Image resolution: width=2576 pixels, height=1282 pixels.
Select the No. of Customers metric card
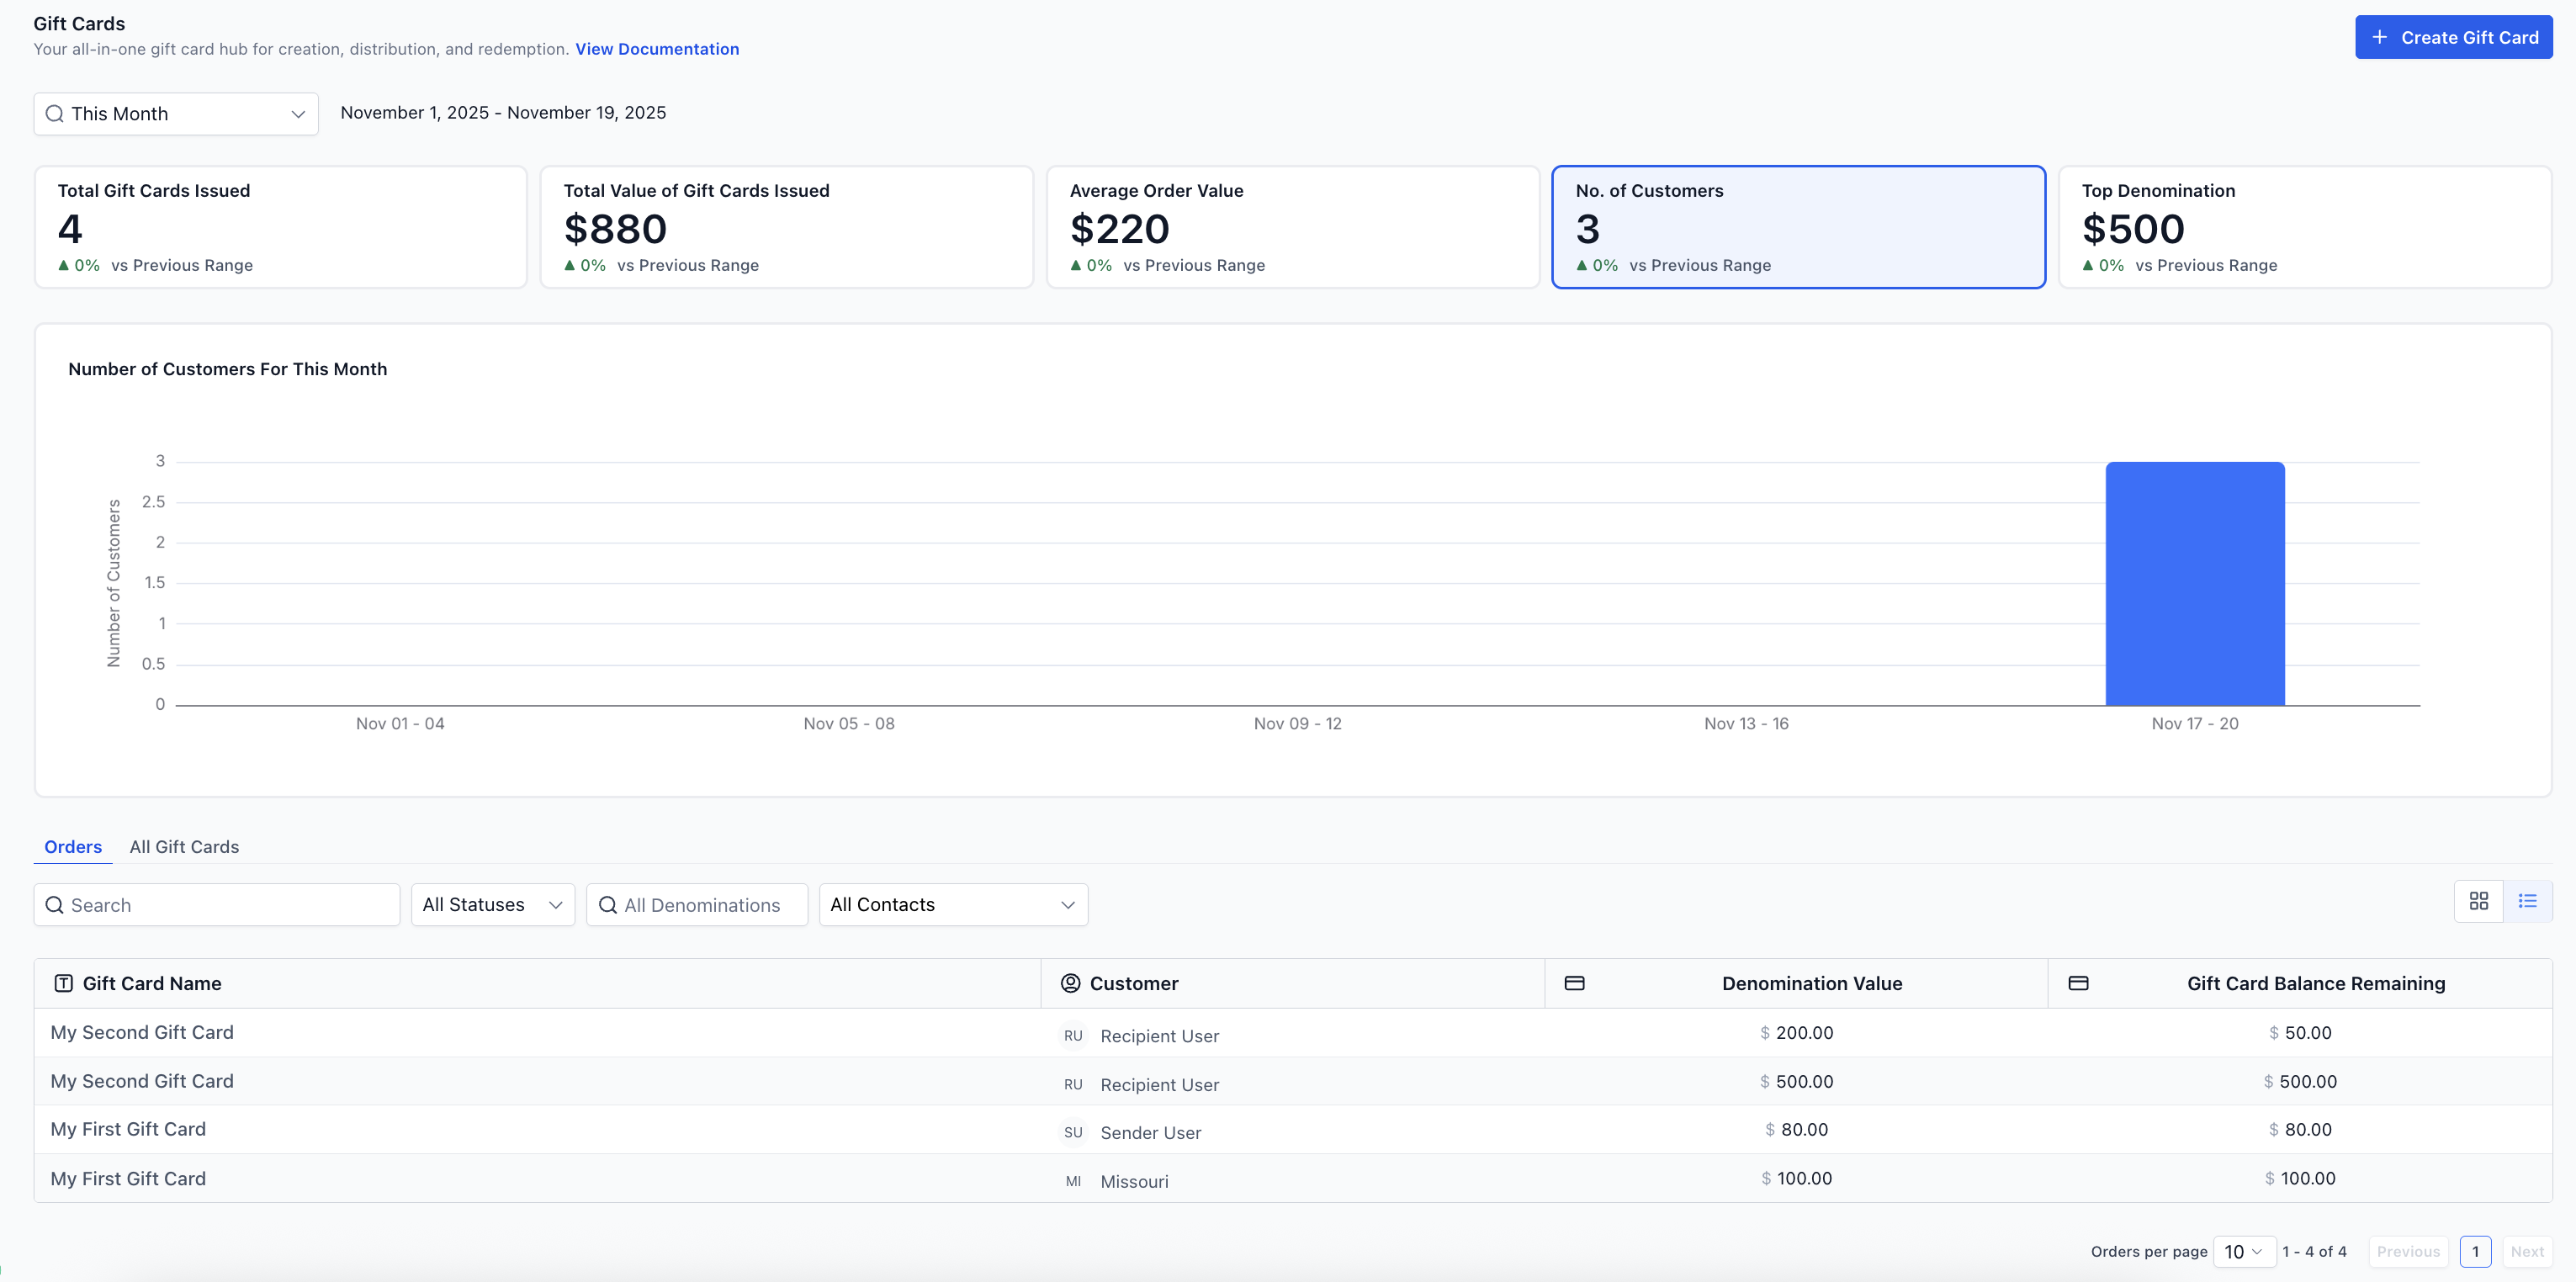point(1797,227)
